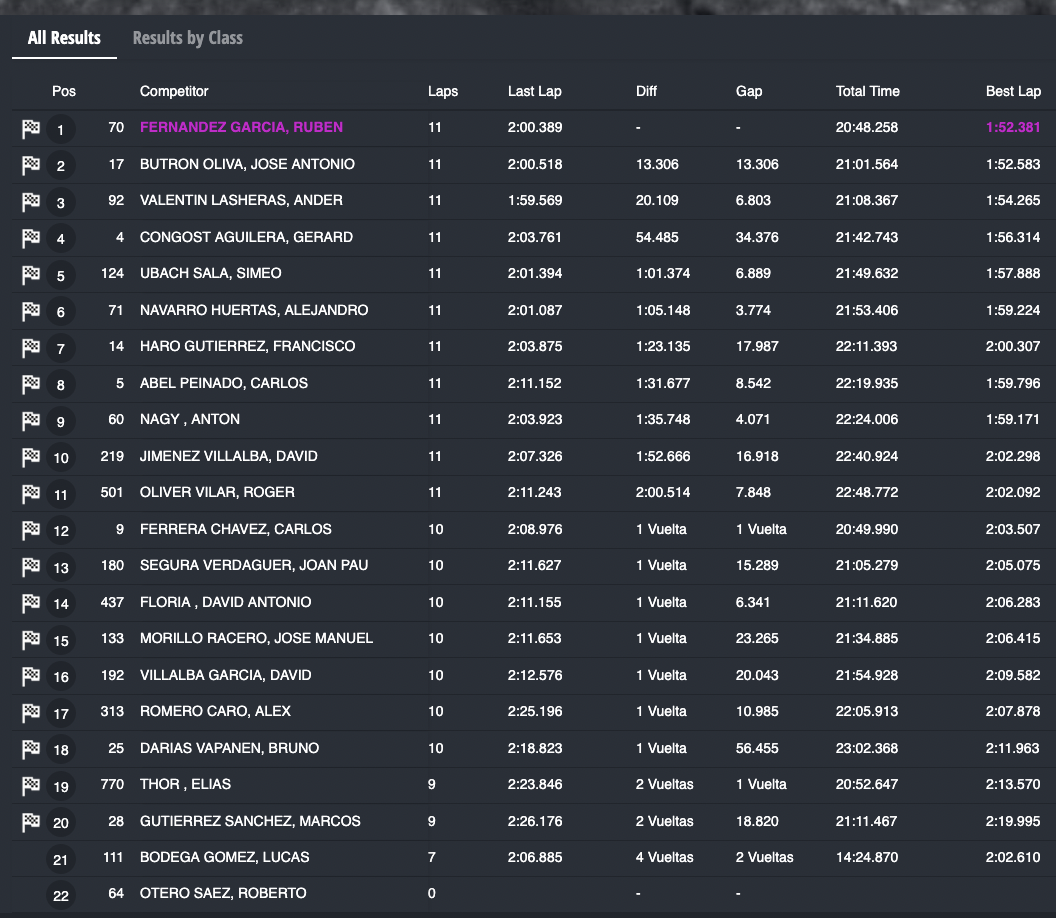Click checkered flag icon for Fernandez Garcia

[31, 128]
